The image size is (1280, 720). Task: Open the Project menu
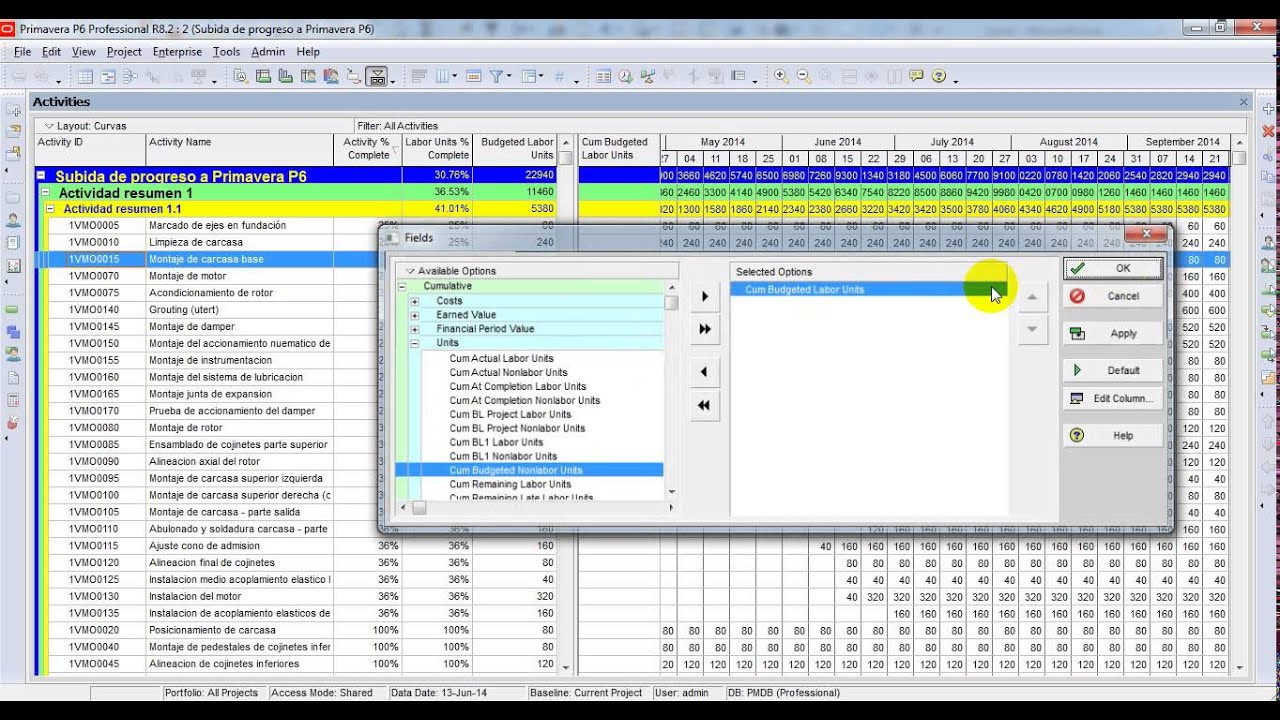pos(124,52)
